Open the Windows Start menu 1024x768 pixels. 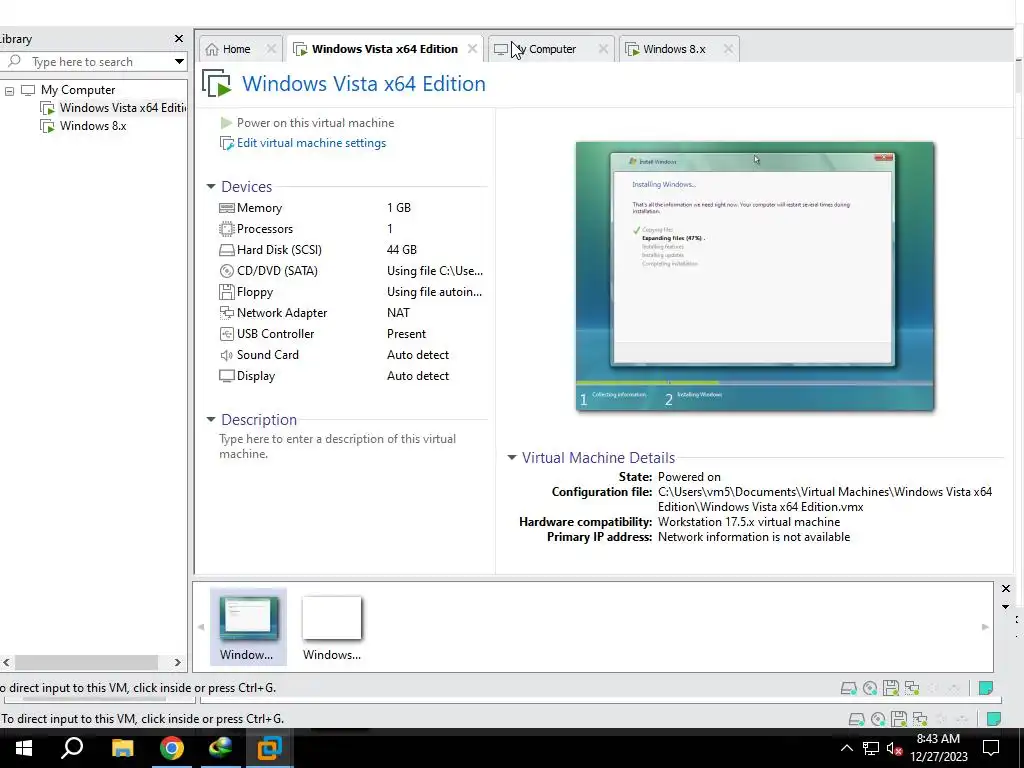click(24, 748)
